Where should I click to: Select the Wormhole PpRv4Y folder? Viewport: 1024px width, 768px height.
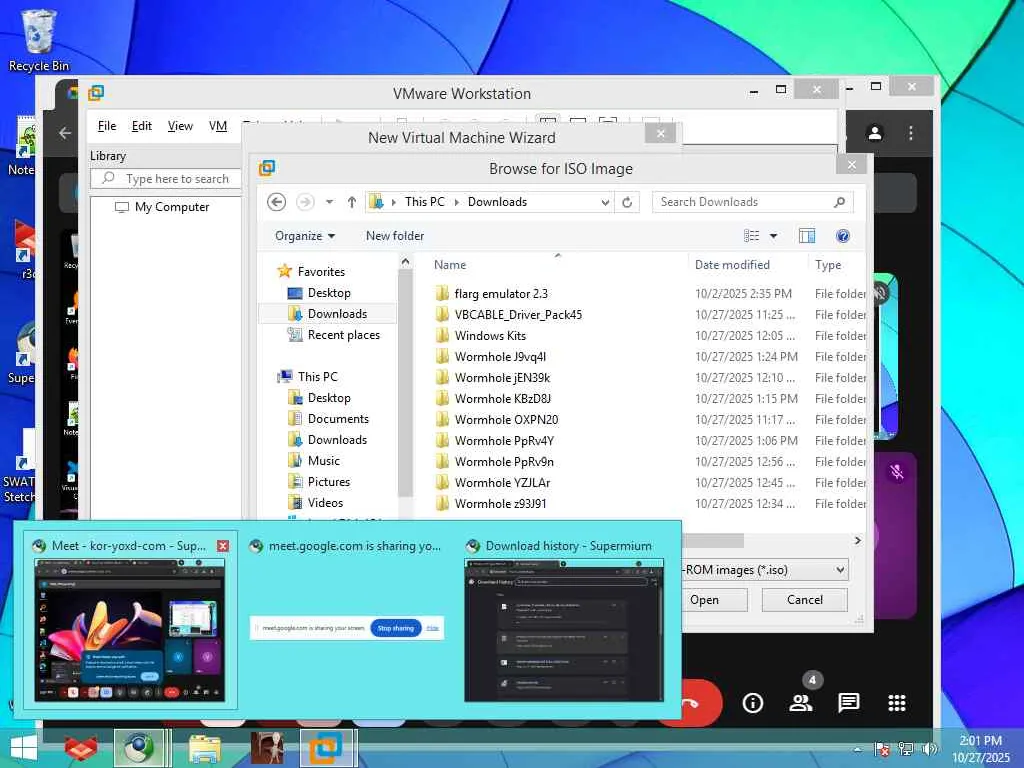494,440
